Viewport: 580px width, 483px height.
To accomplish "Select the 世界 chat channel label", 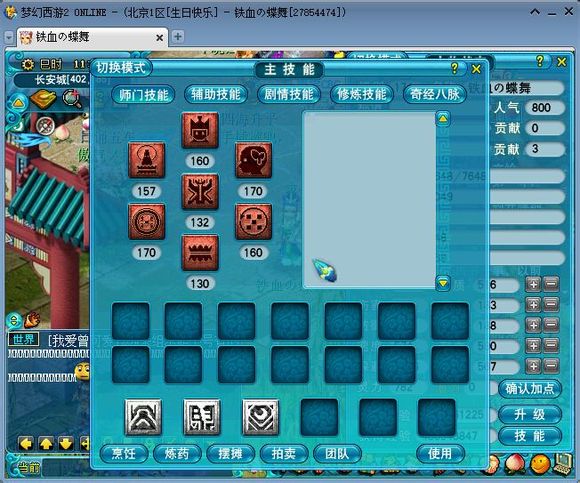I will (x=23, y=339).
